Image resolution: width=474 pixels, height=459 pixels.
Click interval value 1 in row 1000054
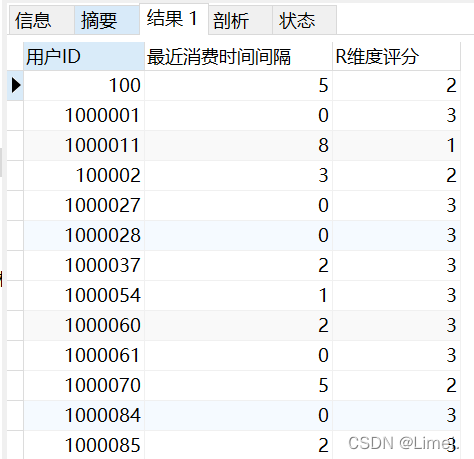[238, 295]
